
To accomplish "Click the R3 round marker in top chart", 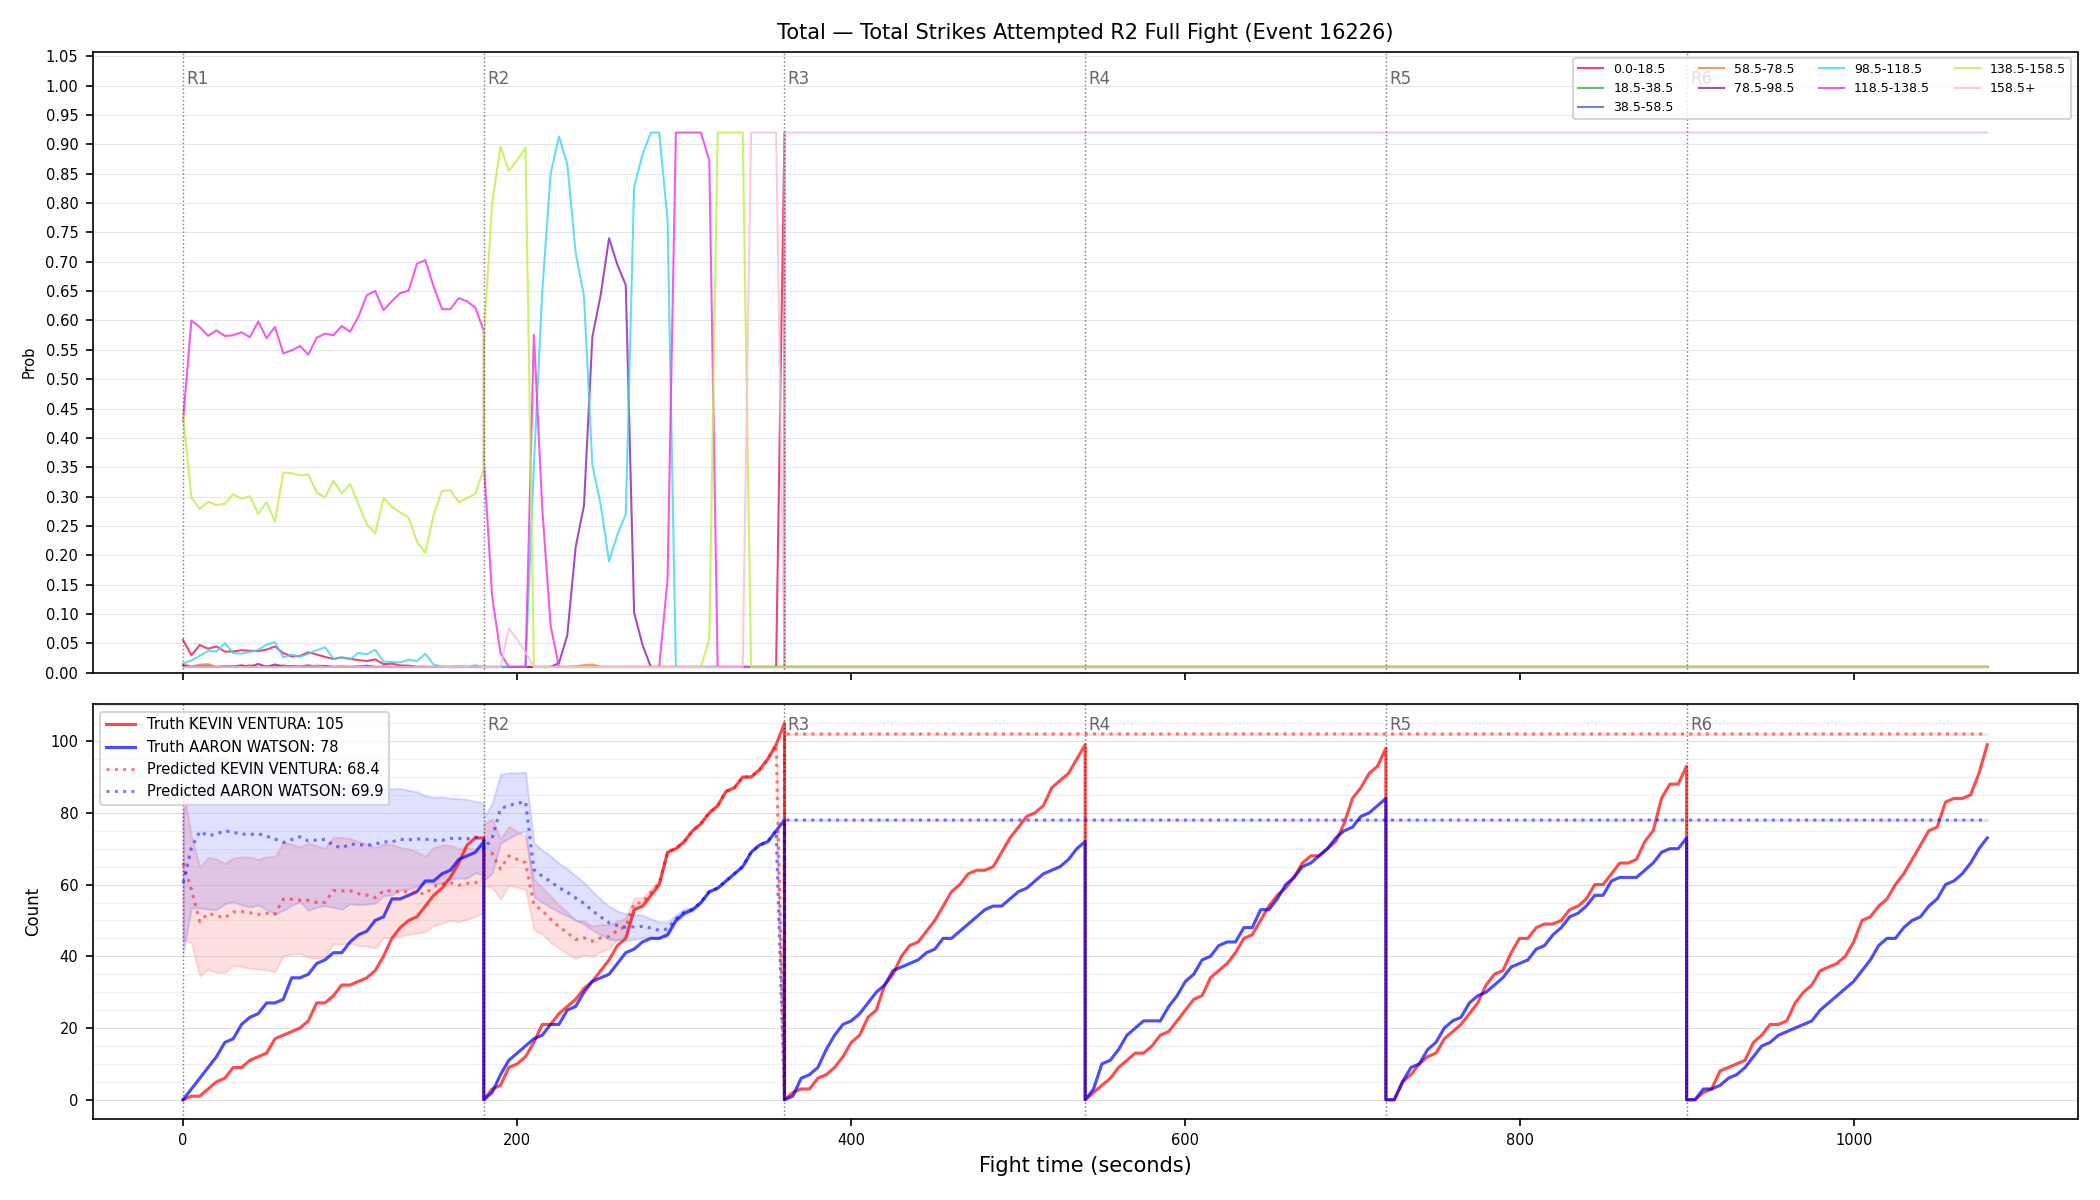I will coord(798,78).
